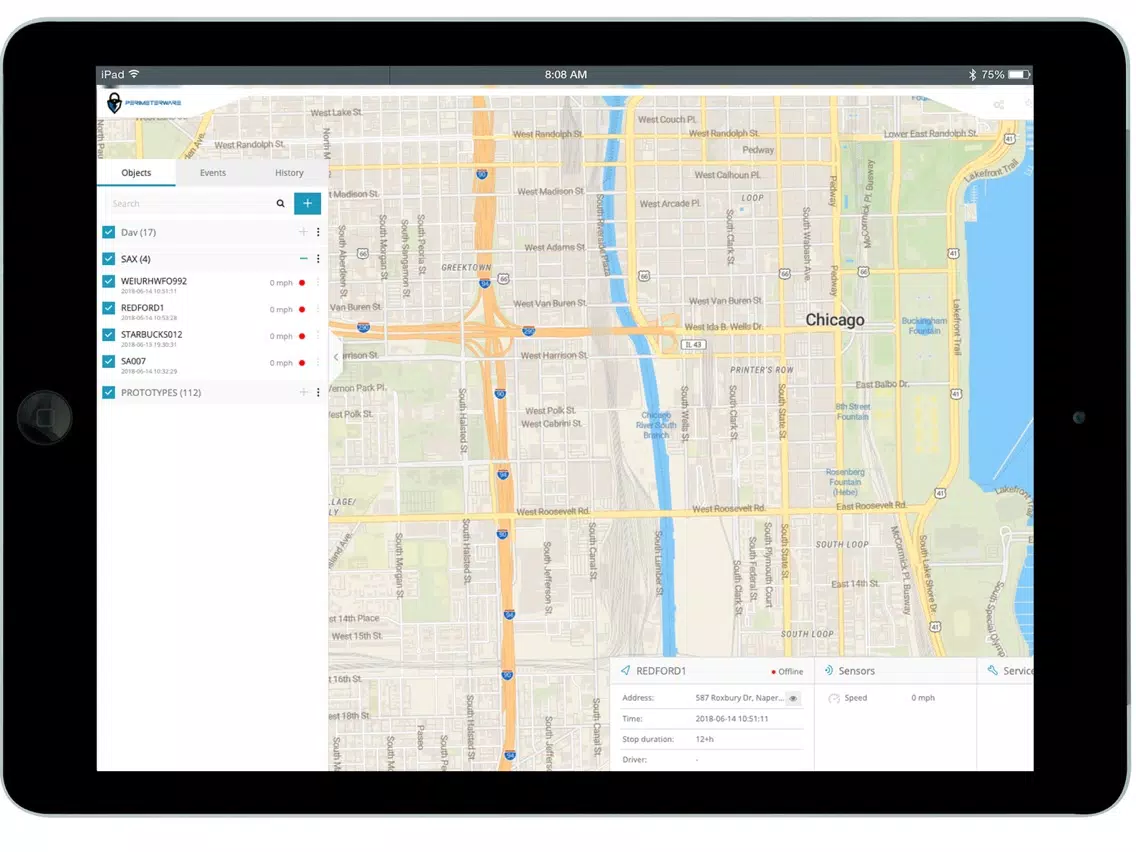Uncheck the WEIURHWFO992 checkbox
This screenshot has height=852, width=1136.
109,281
